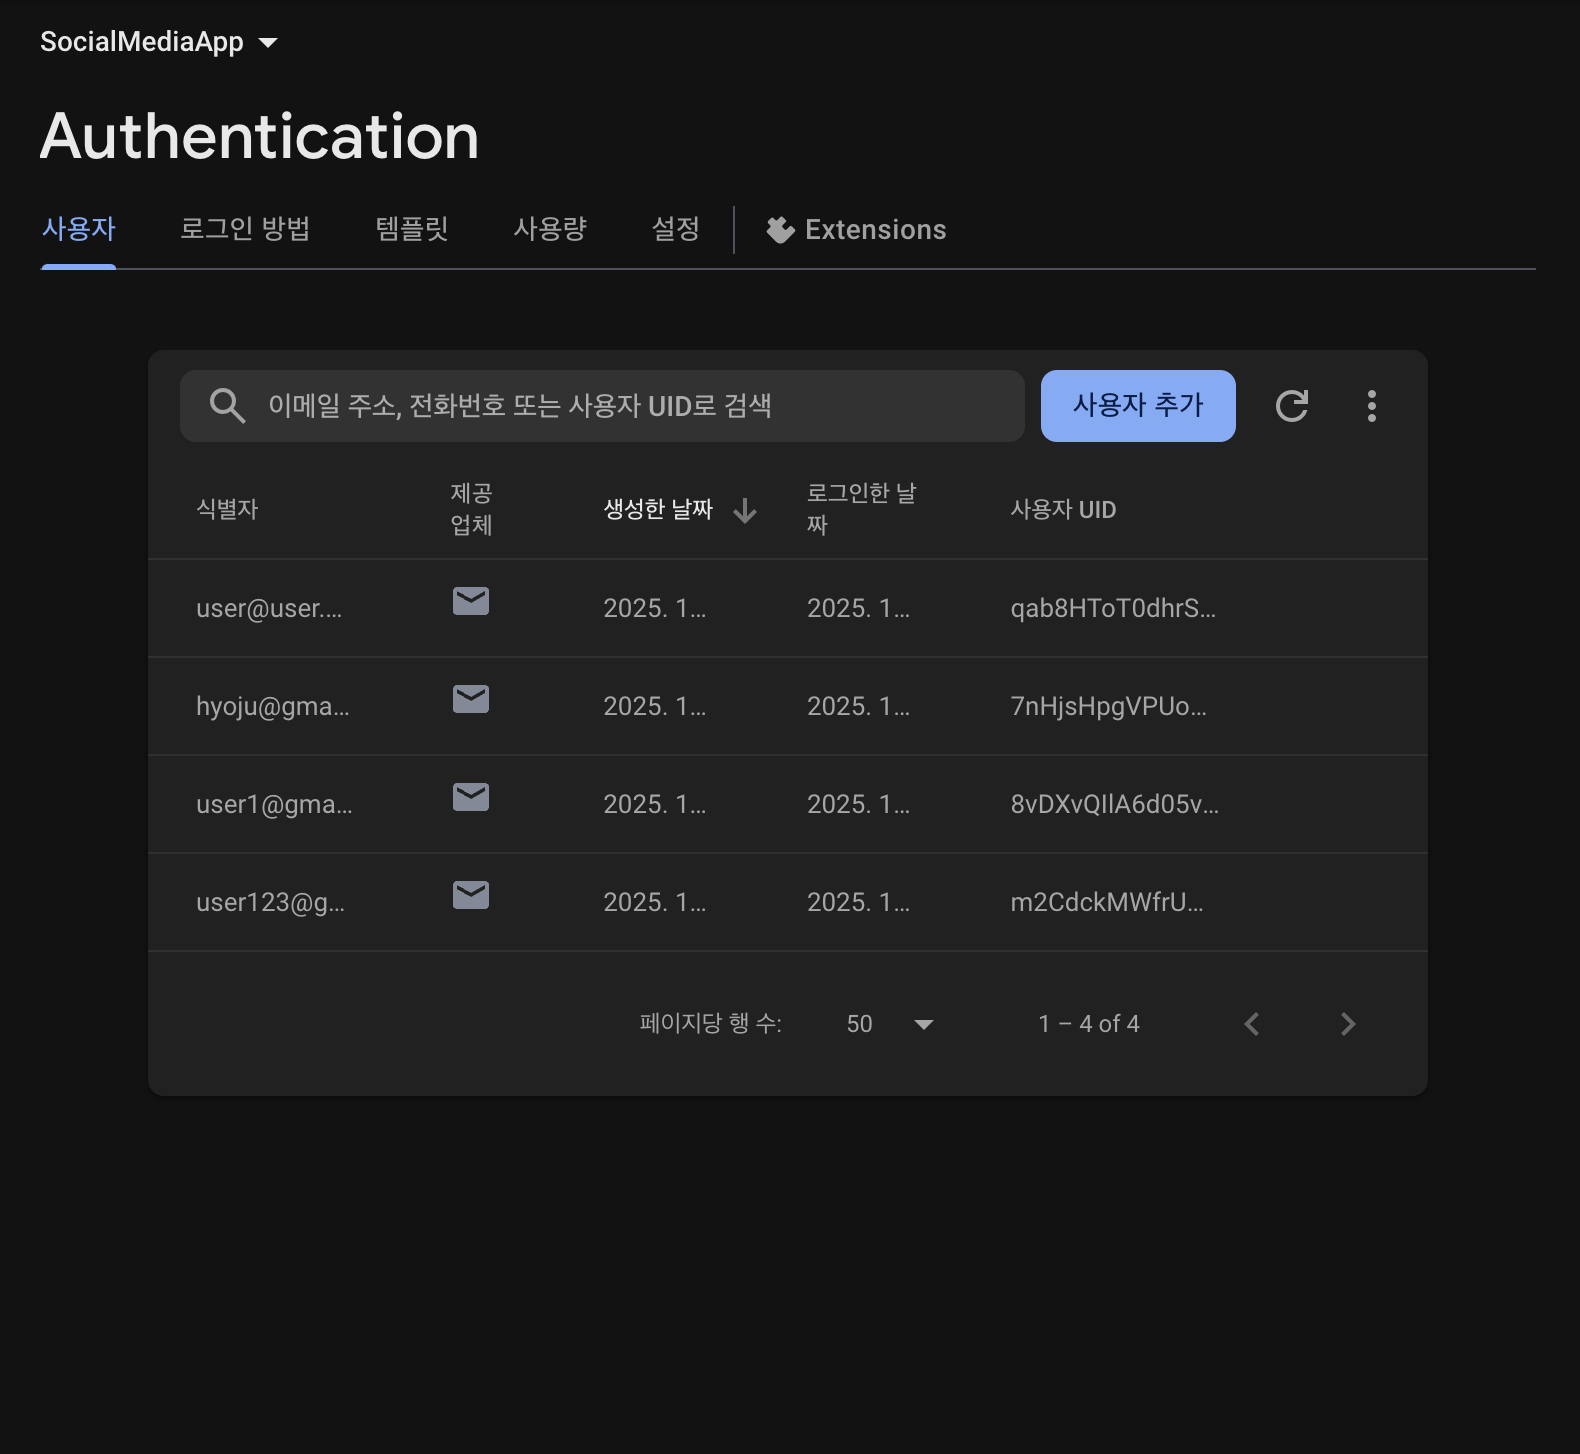Click the 페이지당 행 수 label
Viewport: 1580px width, 1454px height.
pyautogui.click(x=711, y=1024)
